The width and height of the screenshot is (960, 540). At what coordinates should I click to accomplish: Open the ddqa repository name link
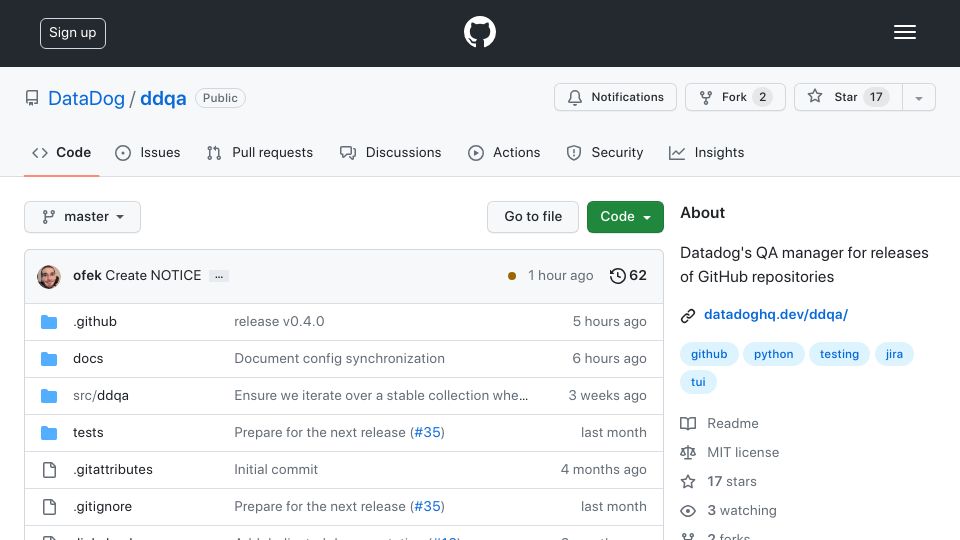coord(163,99)
